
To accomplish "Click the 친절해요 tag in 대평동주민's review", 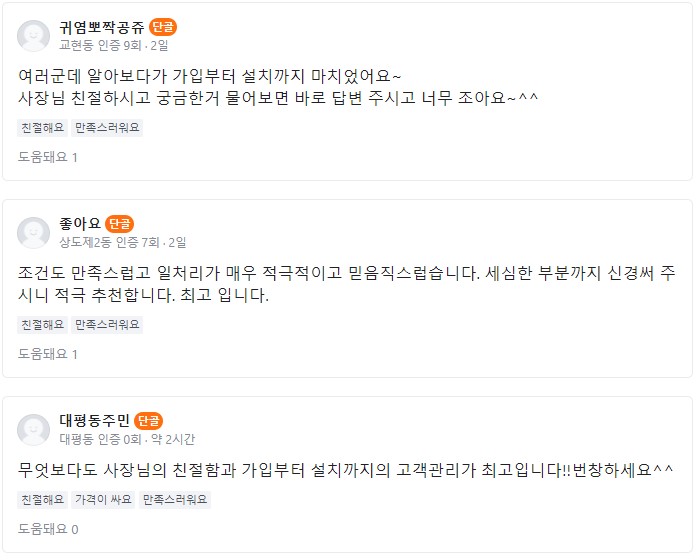I will point(42,500).
